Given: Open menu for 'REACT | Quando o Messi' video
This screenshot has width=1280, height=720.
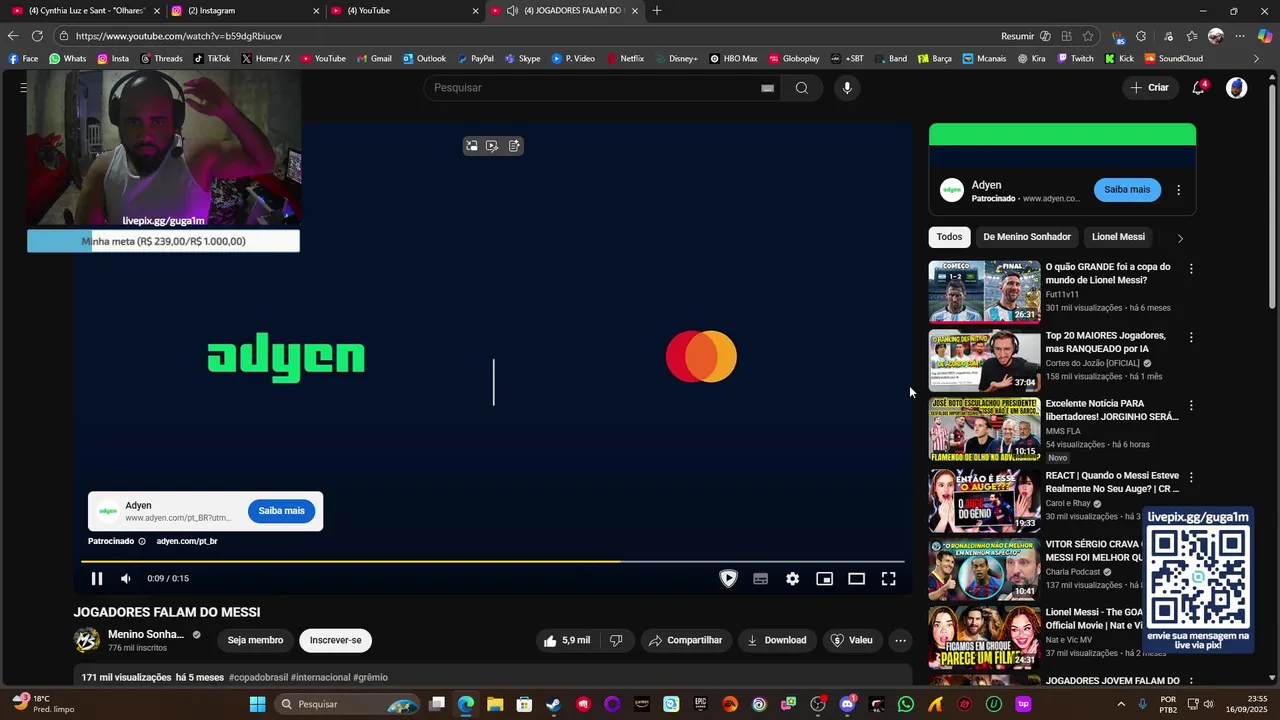Looking at the screenshot, I should tap(1191, 478).
